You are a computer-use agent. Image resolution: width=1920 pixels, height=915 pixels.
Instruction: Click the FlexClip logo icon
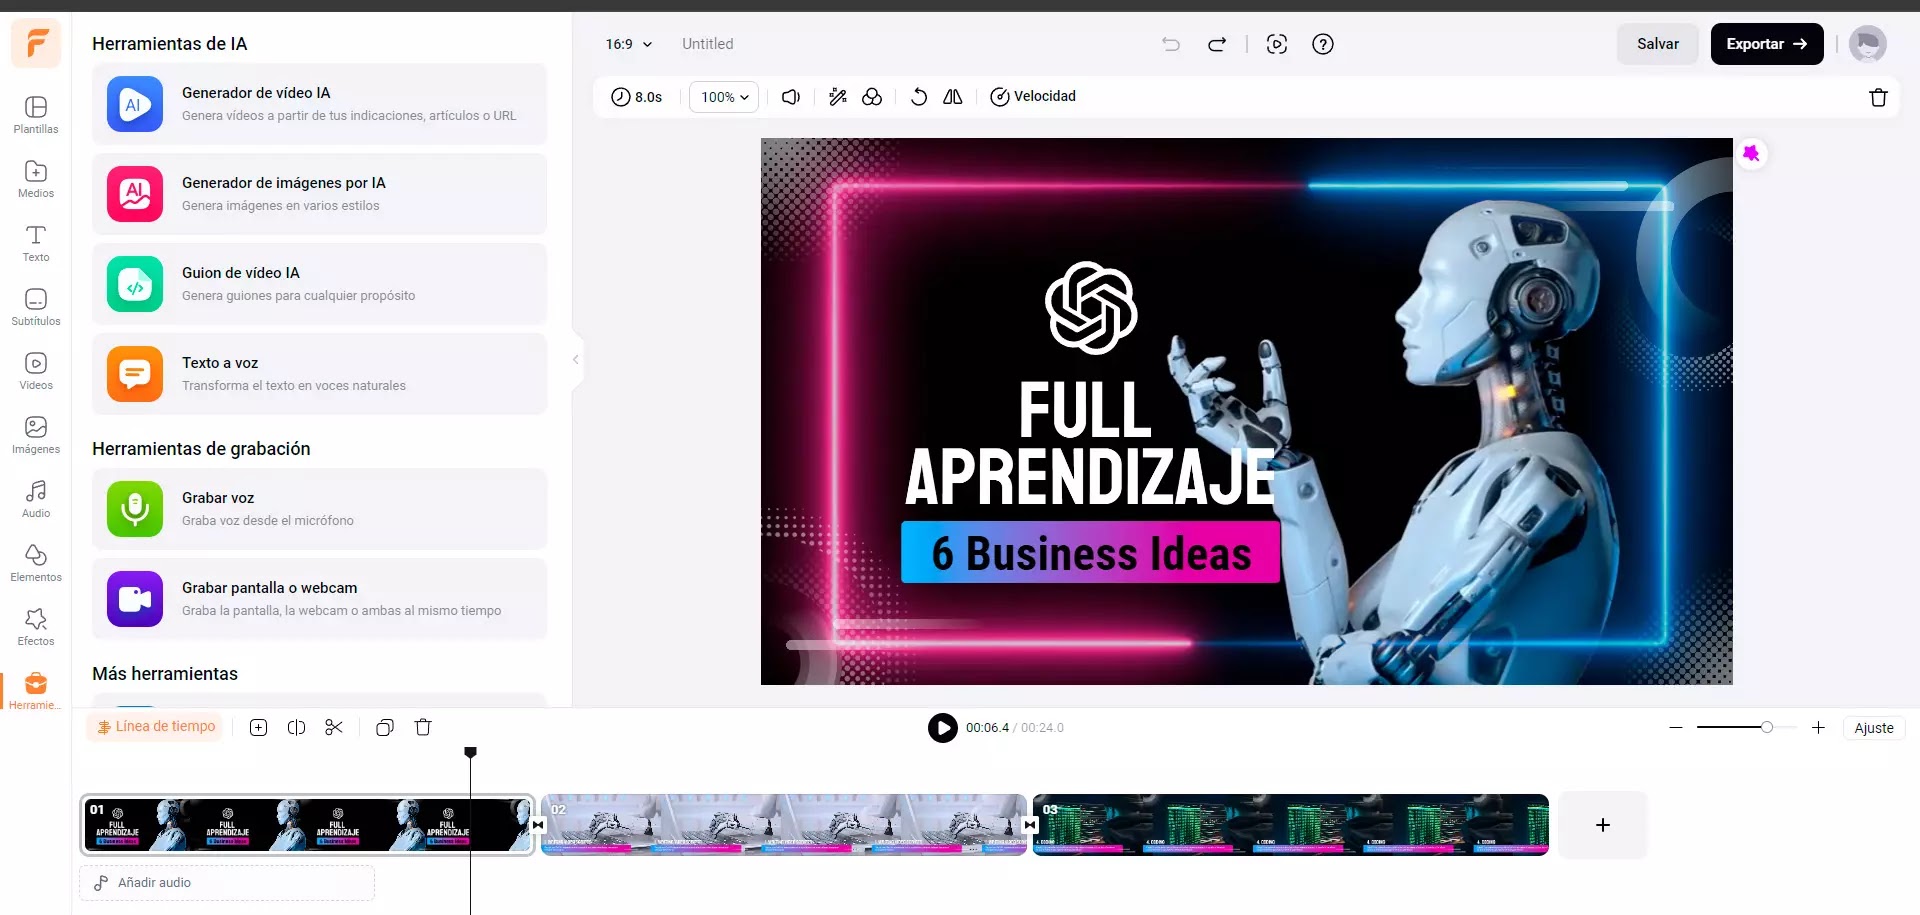[x=36, y=44]
